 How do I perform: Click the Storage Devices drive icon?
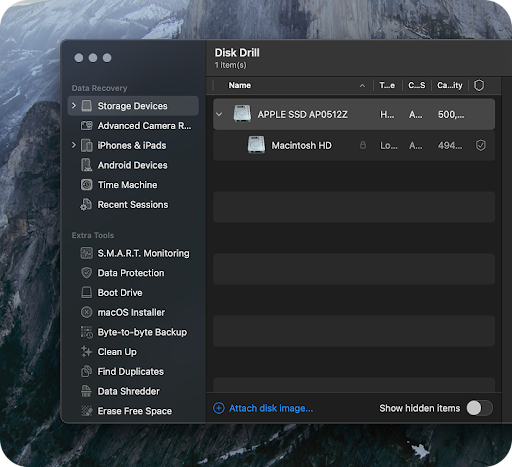[87, 106]
